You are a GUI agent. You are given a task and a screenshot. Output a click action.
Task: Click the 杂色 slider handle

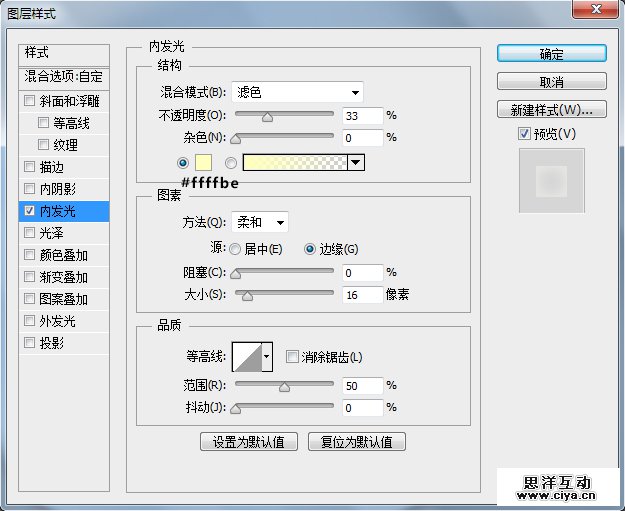click(x=236, y=139)
